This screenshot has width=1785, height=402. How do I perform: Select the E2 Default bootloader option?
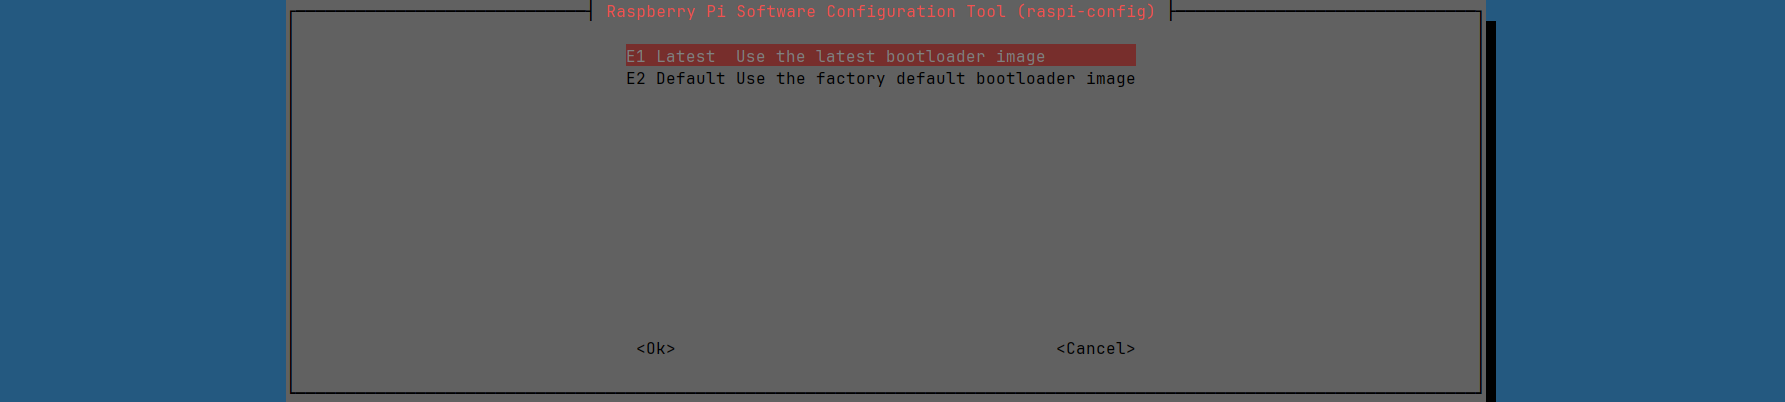point(880,79)
